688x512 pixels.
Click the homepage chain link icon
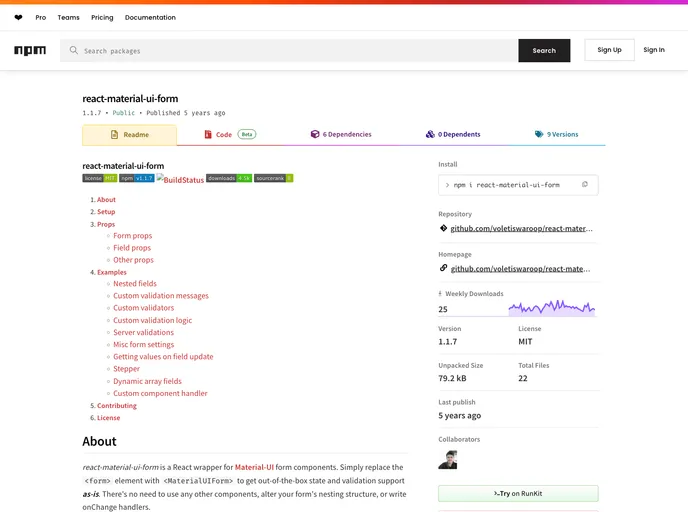(x=443, y=268)
